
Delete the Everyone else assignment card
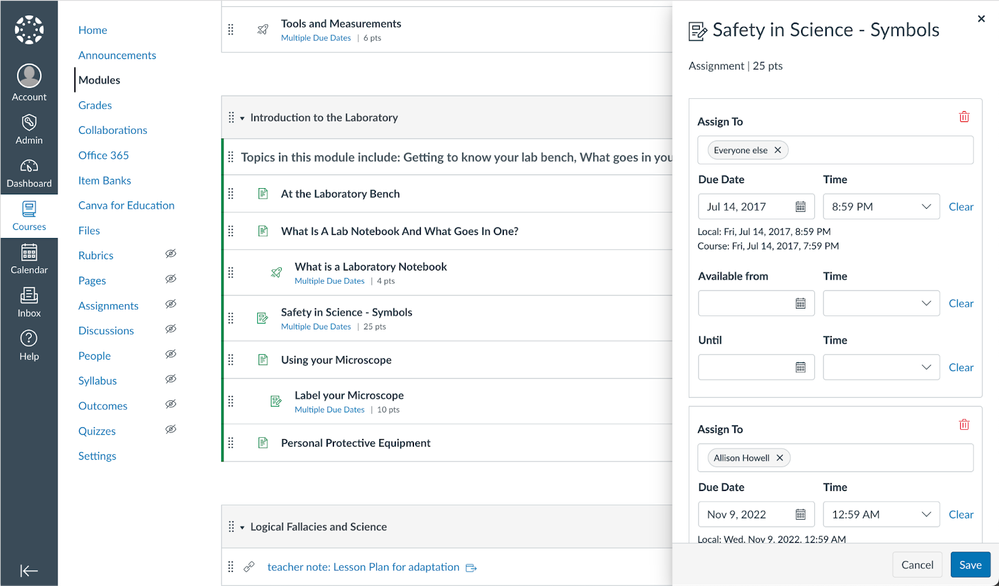point(964,117)
